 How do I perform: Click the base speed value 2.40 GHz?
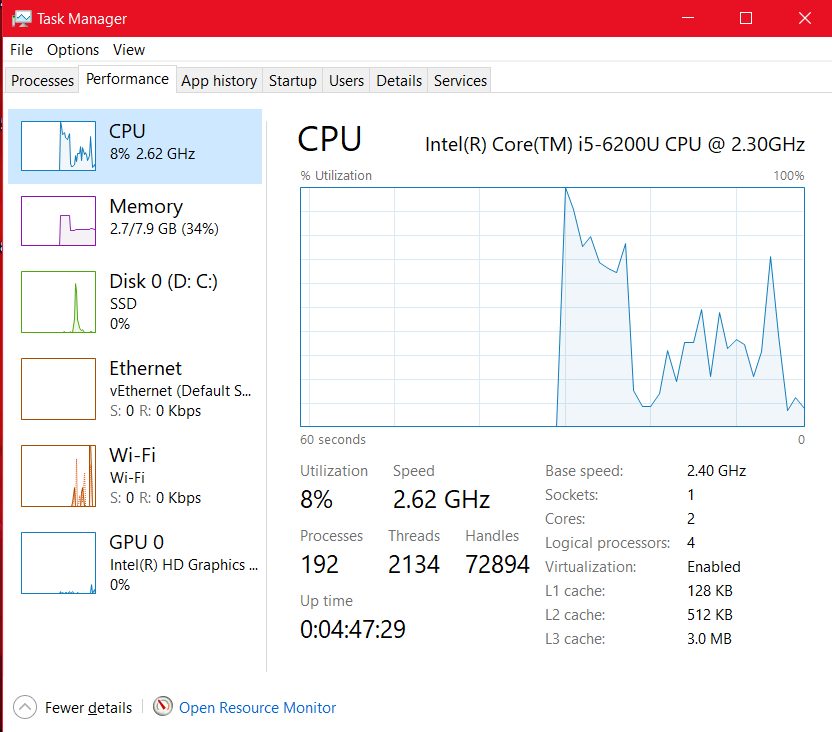click(x=716, y=470)
